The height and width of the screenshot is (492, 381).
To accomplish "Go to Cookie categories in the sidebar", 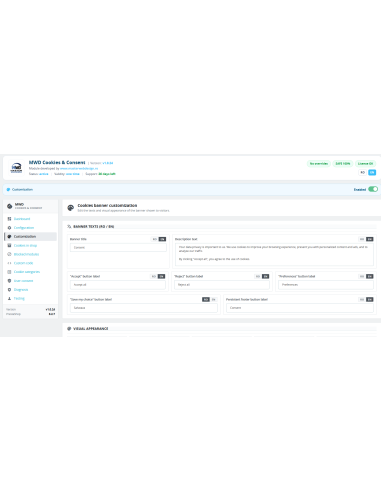I will (27, 272).
